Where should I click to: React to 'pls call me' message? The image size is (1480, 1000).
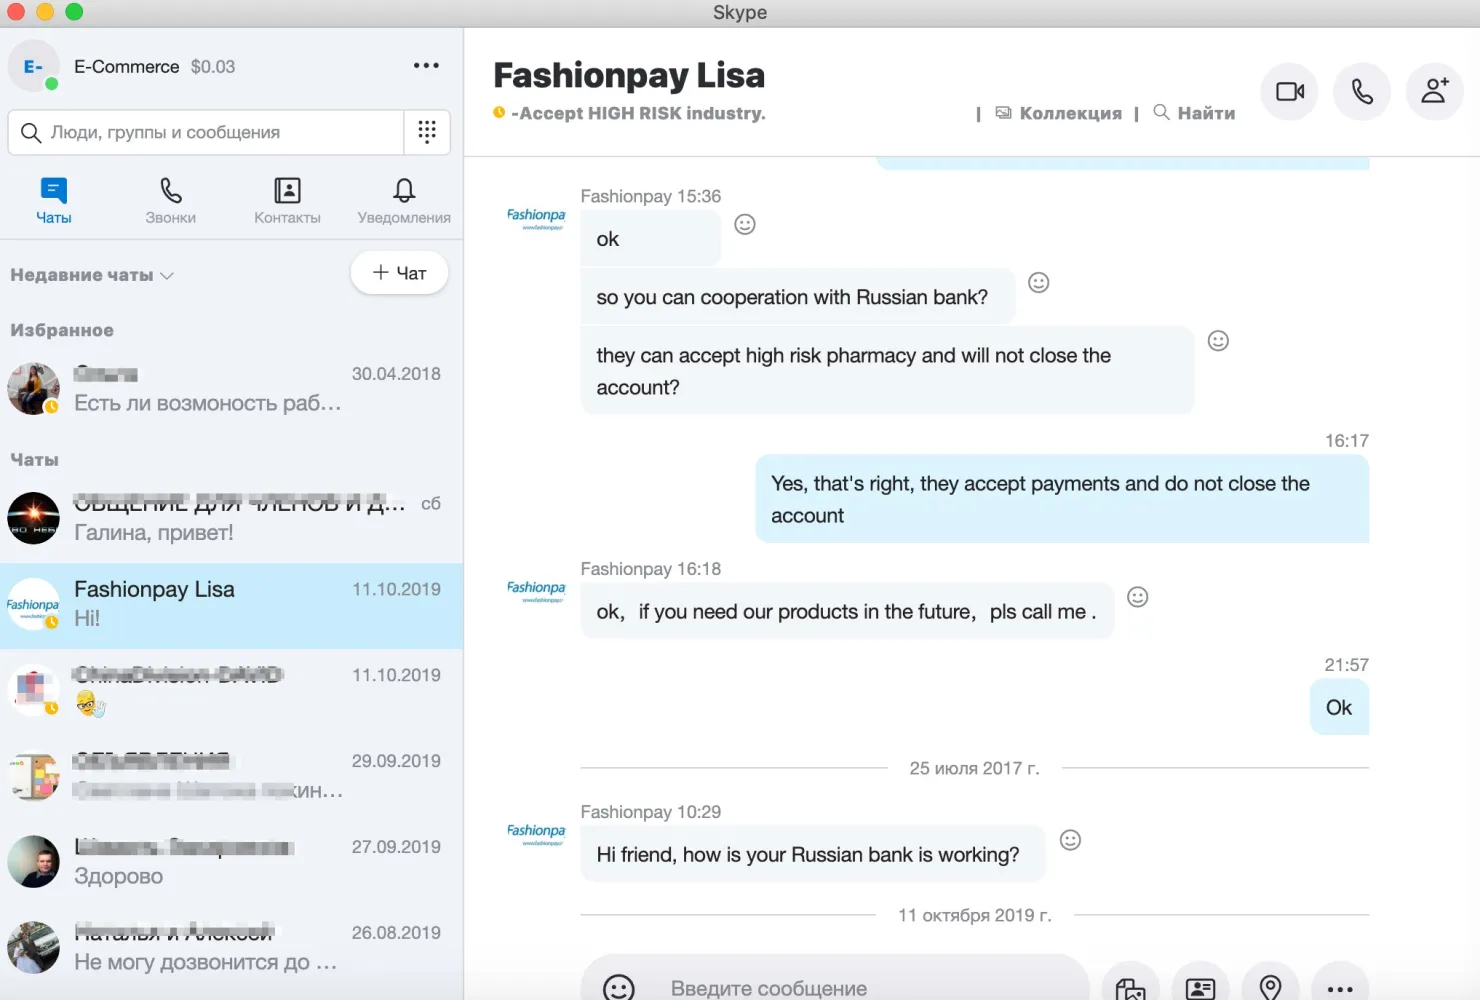(x=1138, y=597)
